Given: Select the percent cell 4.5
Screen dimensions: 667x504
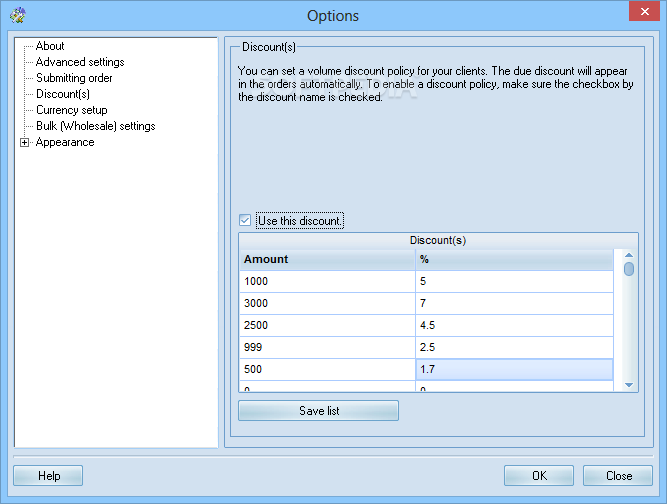Looking at the screenshot, I should pyautogui.click(x=514, y=326).
